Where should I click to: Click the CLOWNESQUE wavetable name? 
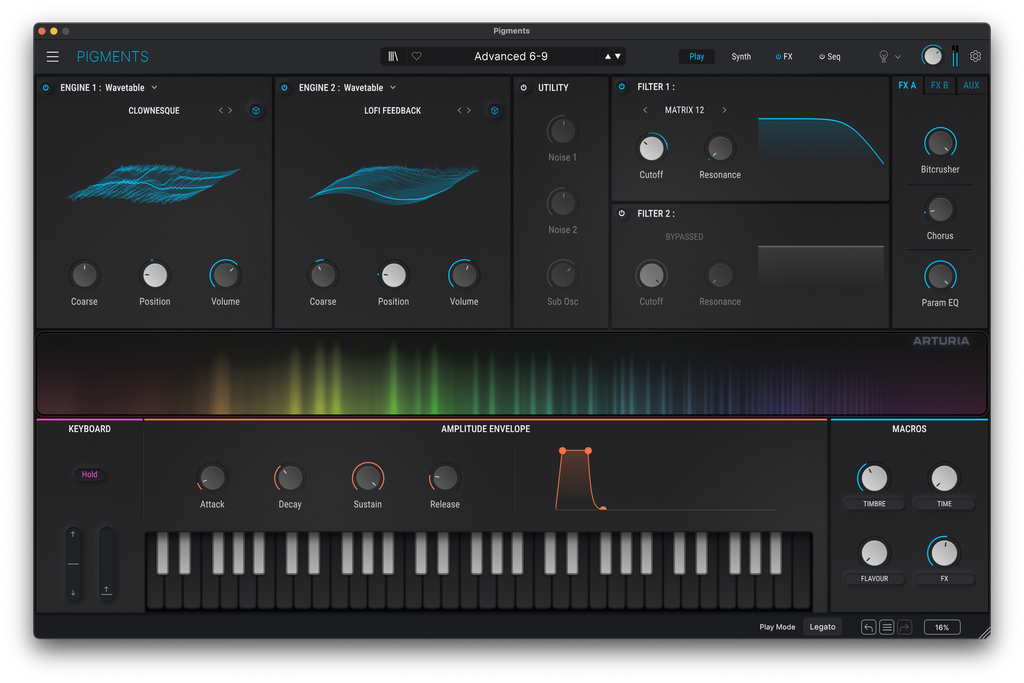click(x=154, y=110)
